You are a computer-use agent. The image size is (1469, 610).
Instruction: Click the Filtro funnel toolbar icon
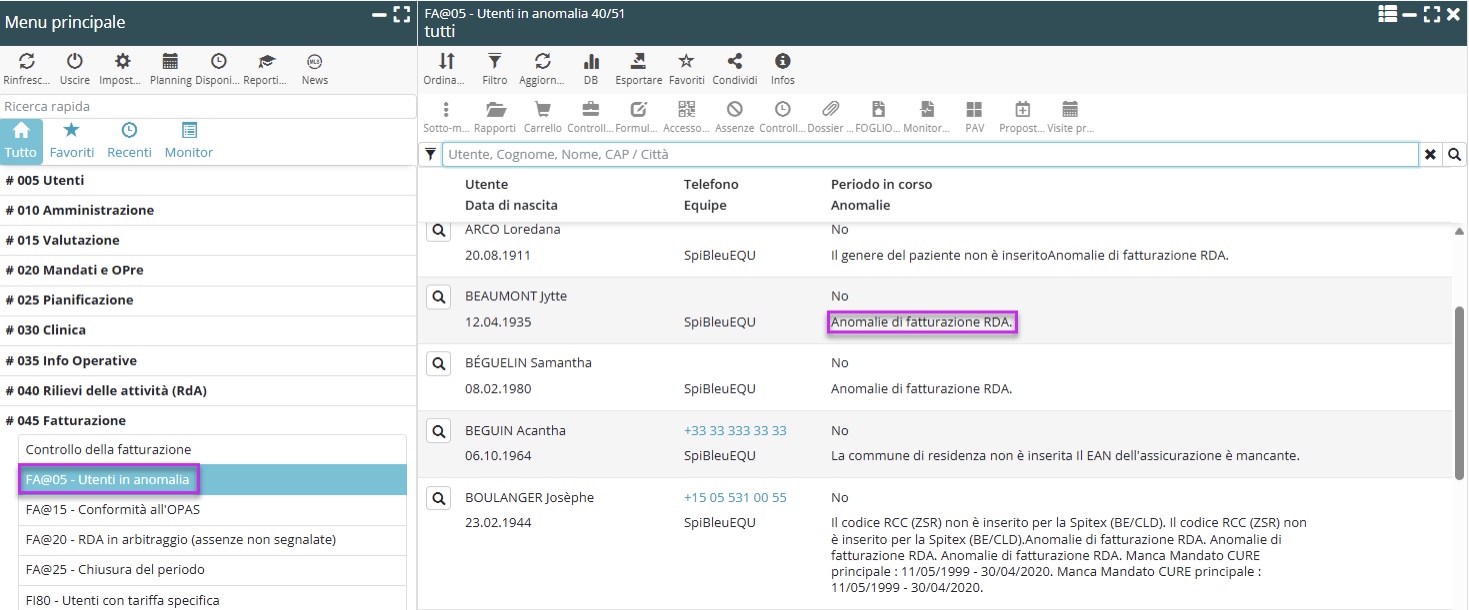[494, 62]
